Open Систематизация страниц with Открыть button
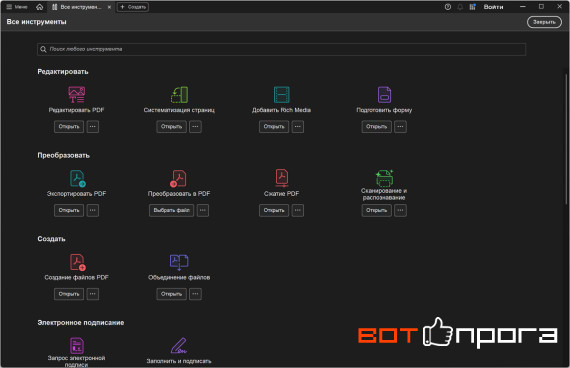570x368 pixels. pos(172,127)
